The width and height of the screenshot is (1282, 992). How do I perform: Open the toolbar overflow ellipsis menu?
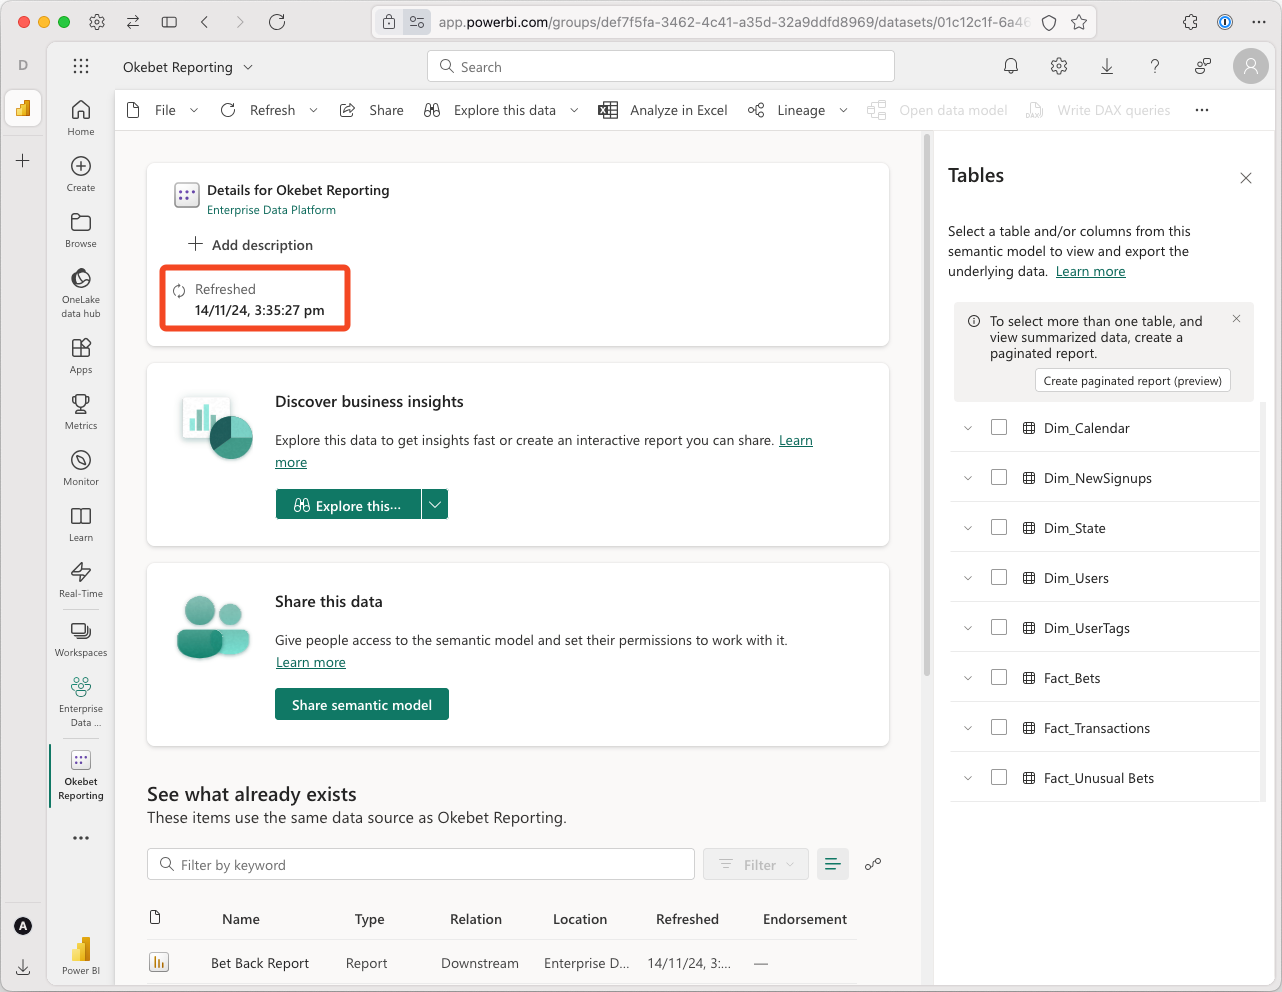click(1202, 110)
